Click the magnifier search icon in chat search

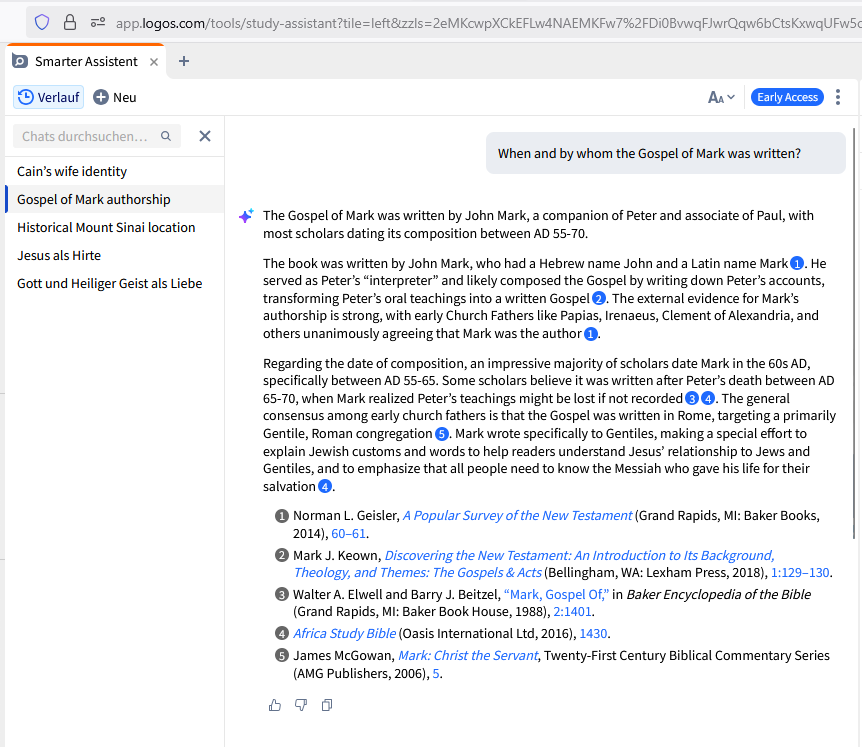point(166,136)
